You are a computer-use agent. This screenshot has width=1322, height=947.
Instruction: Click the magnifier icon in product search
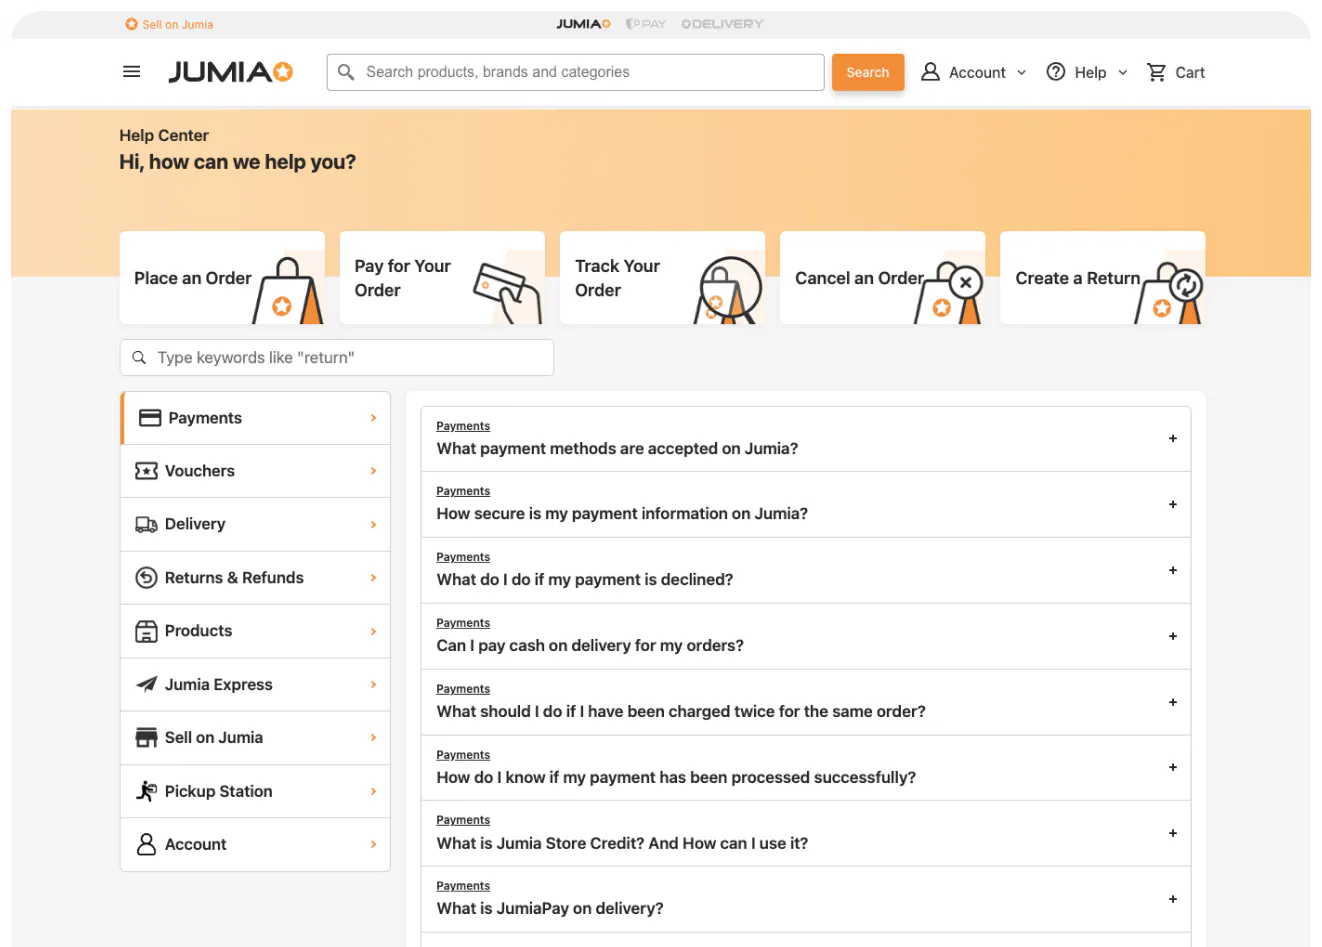(x=346, y=72)
